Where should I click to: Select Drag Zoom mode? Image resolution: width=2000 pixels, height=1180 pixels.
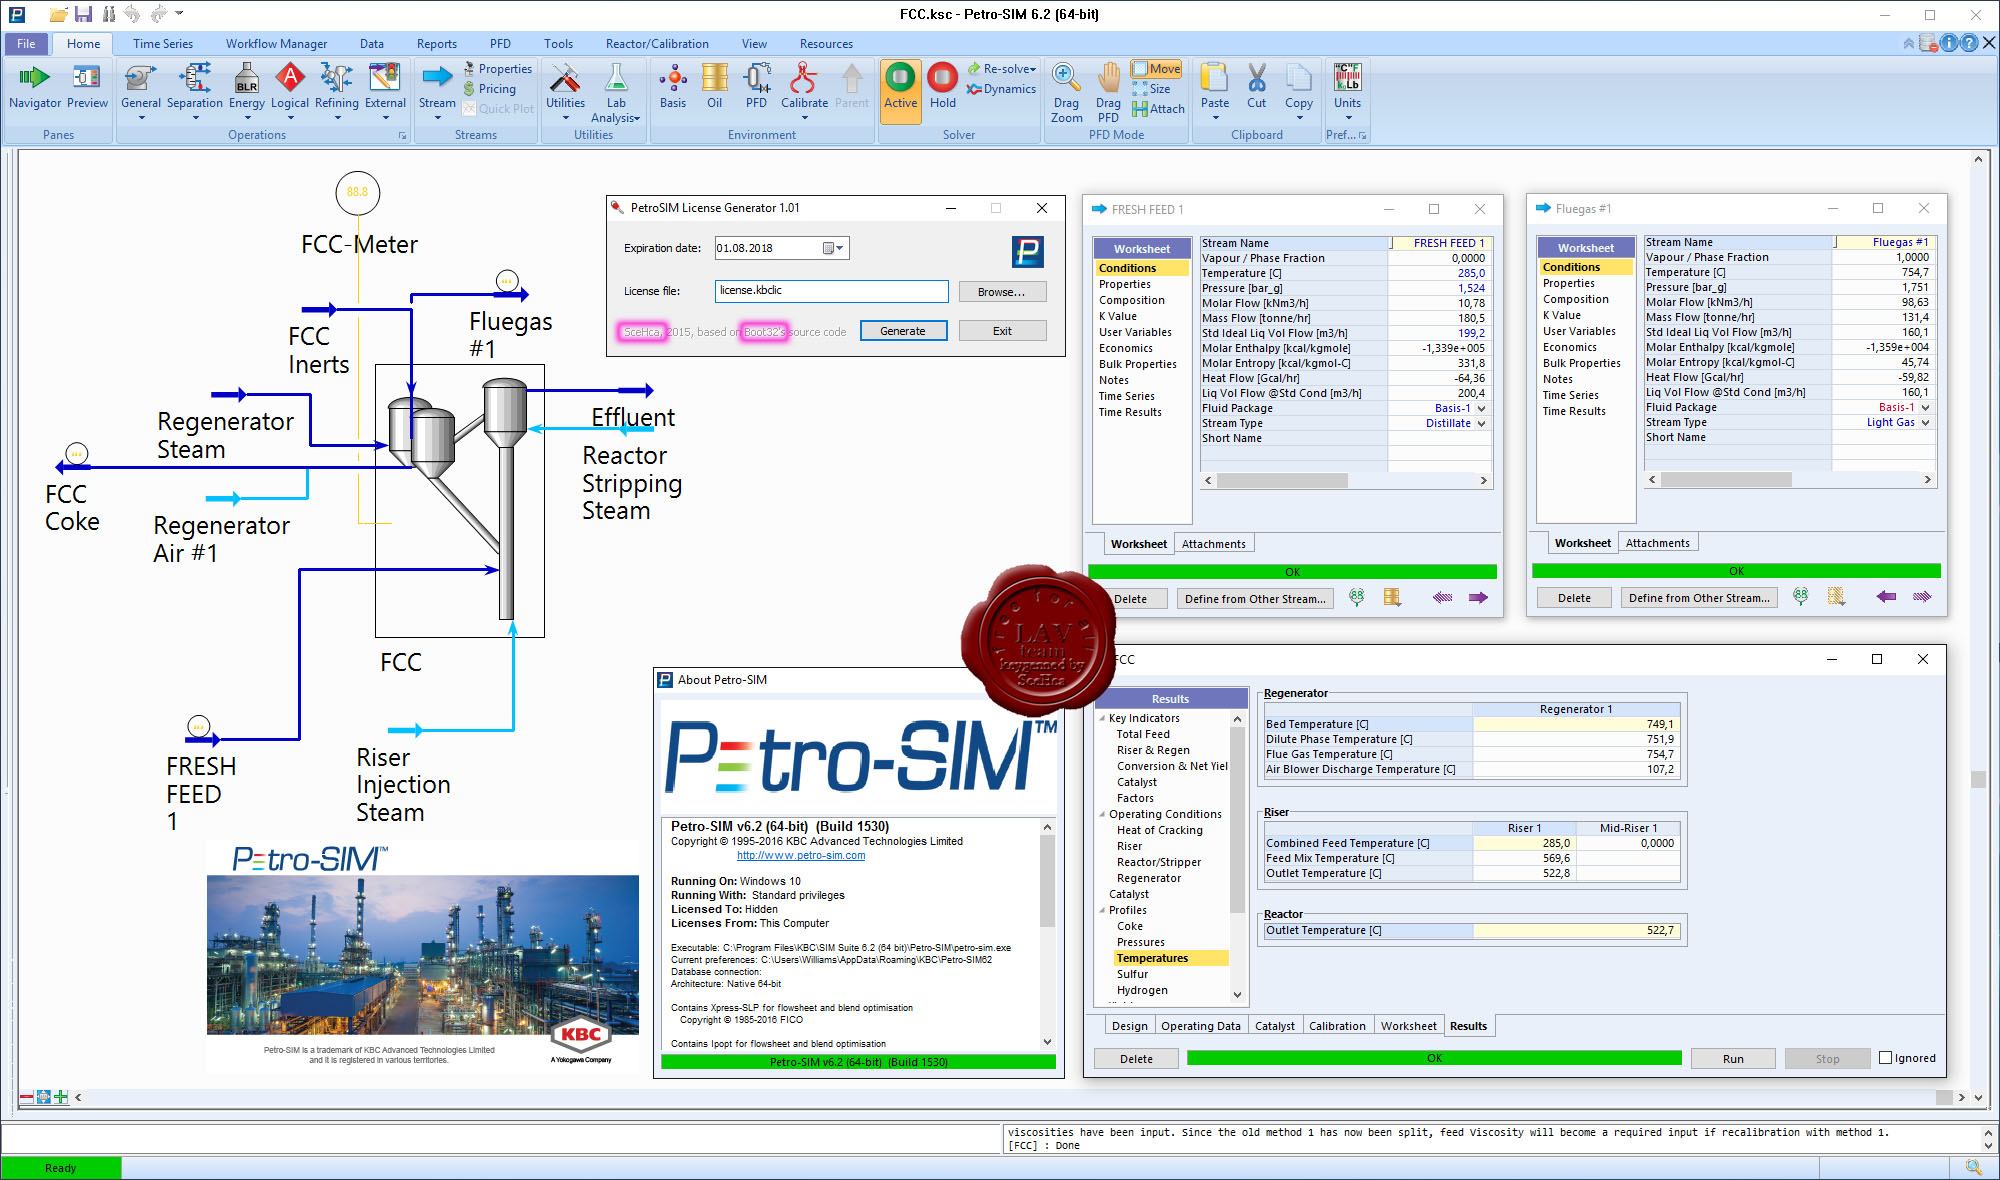click(x=1066, y=92)
